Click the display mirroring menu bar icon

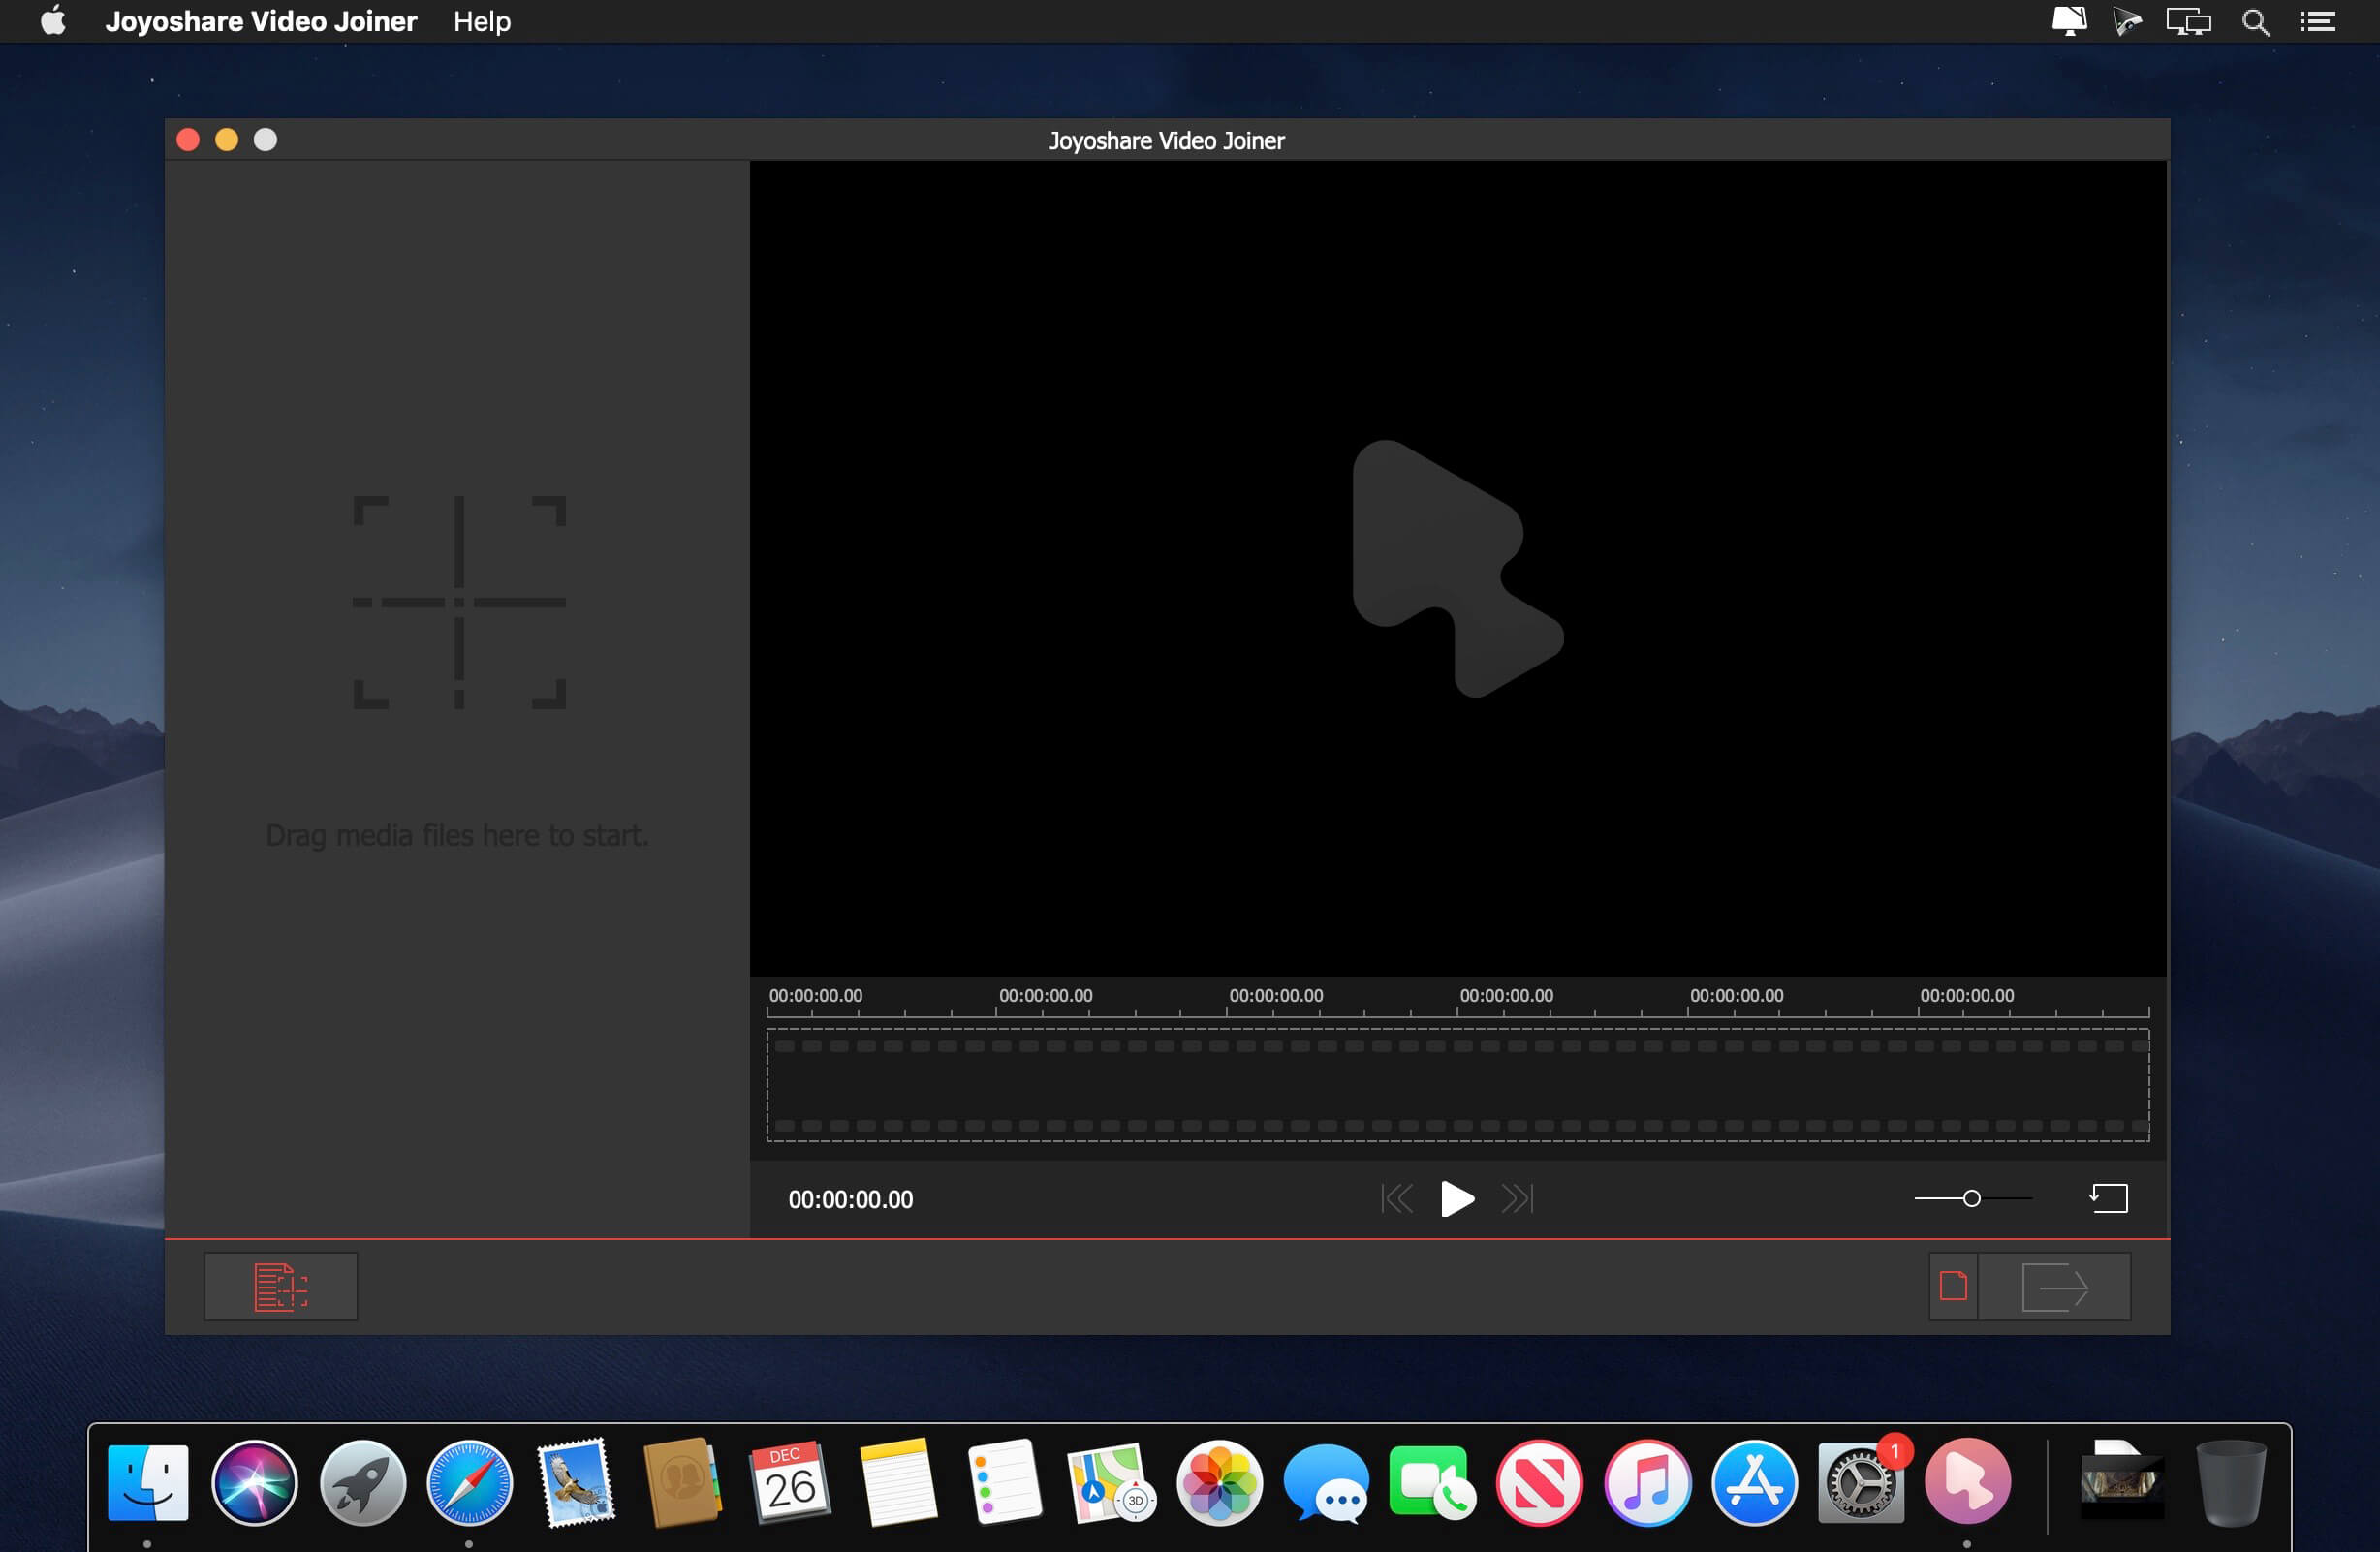(2187, 21)
